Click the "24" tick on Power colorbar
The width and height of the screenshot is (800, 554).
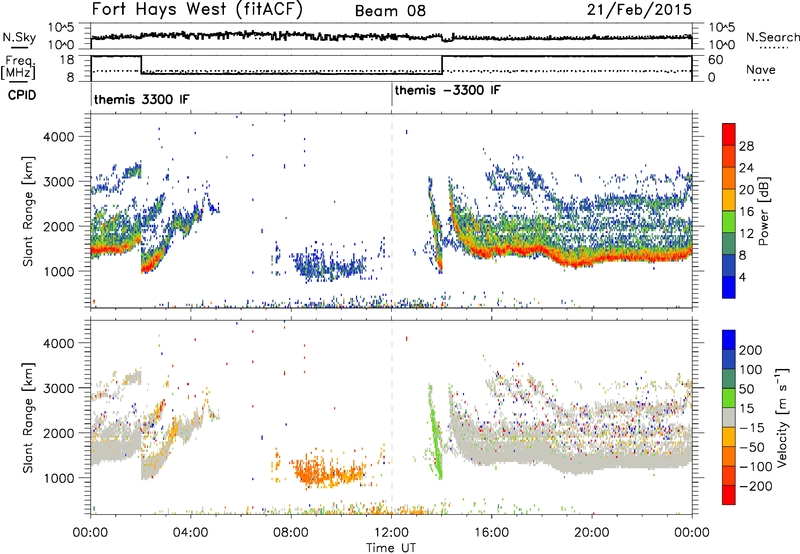(x=746, y=168)
